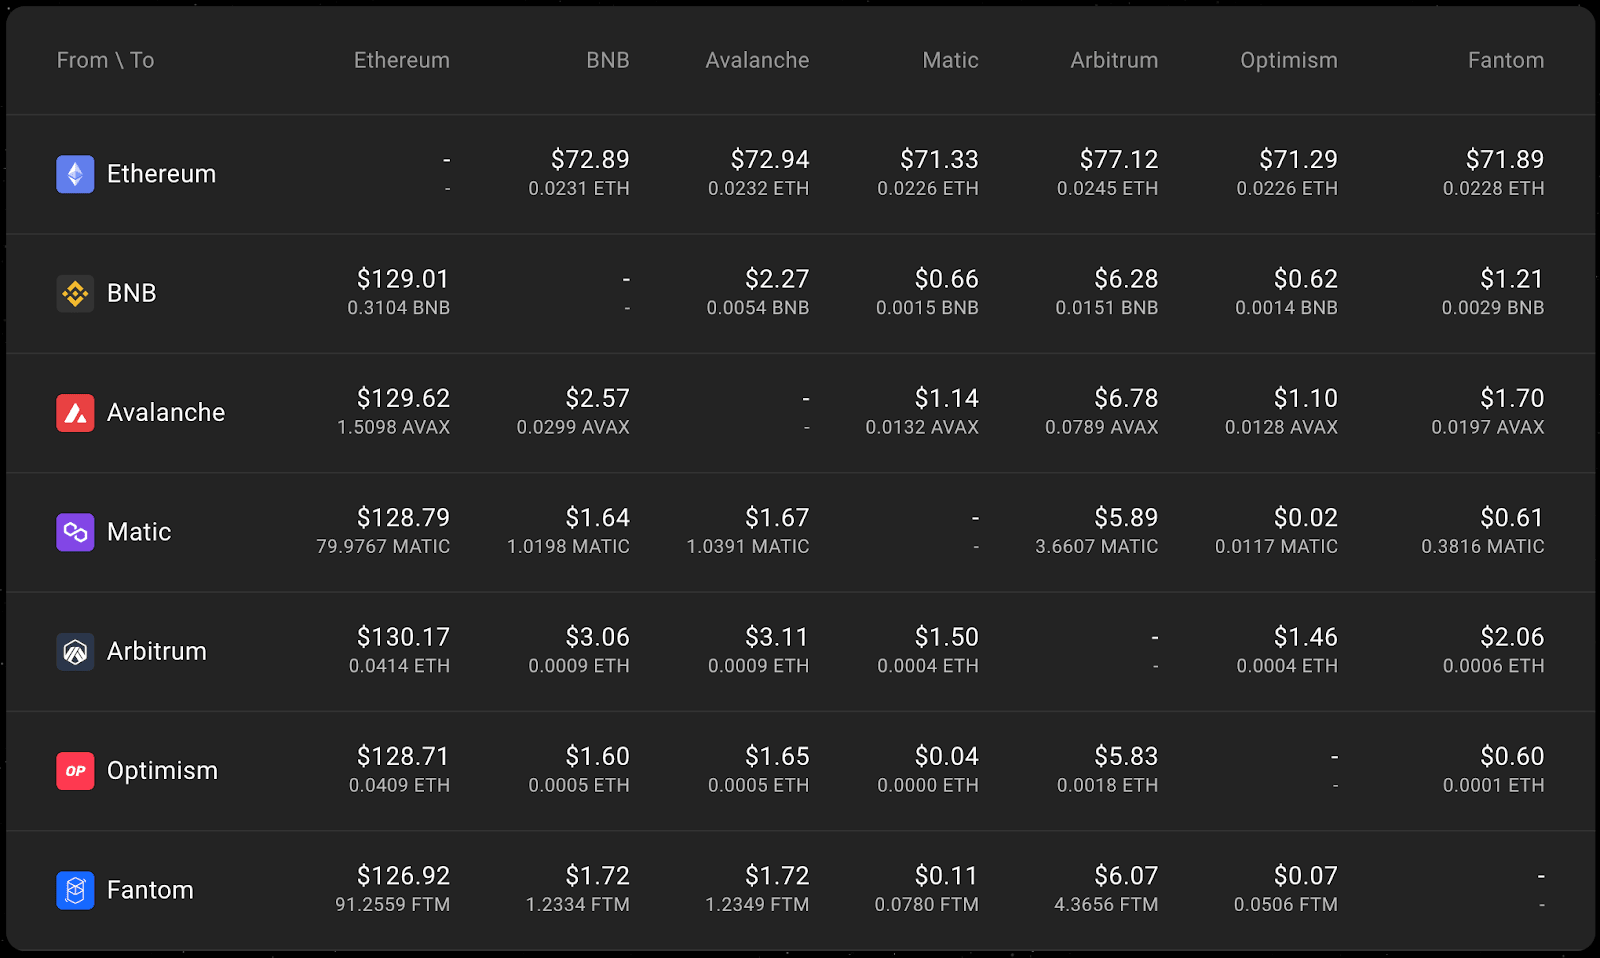Click the red Optimism OP icon
The height and width of the screenshot is (958, 1600).
[x=75, y=771]
